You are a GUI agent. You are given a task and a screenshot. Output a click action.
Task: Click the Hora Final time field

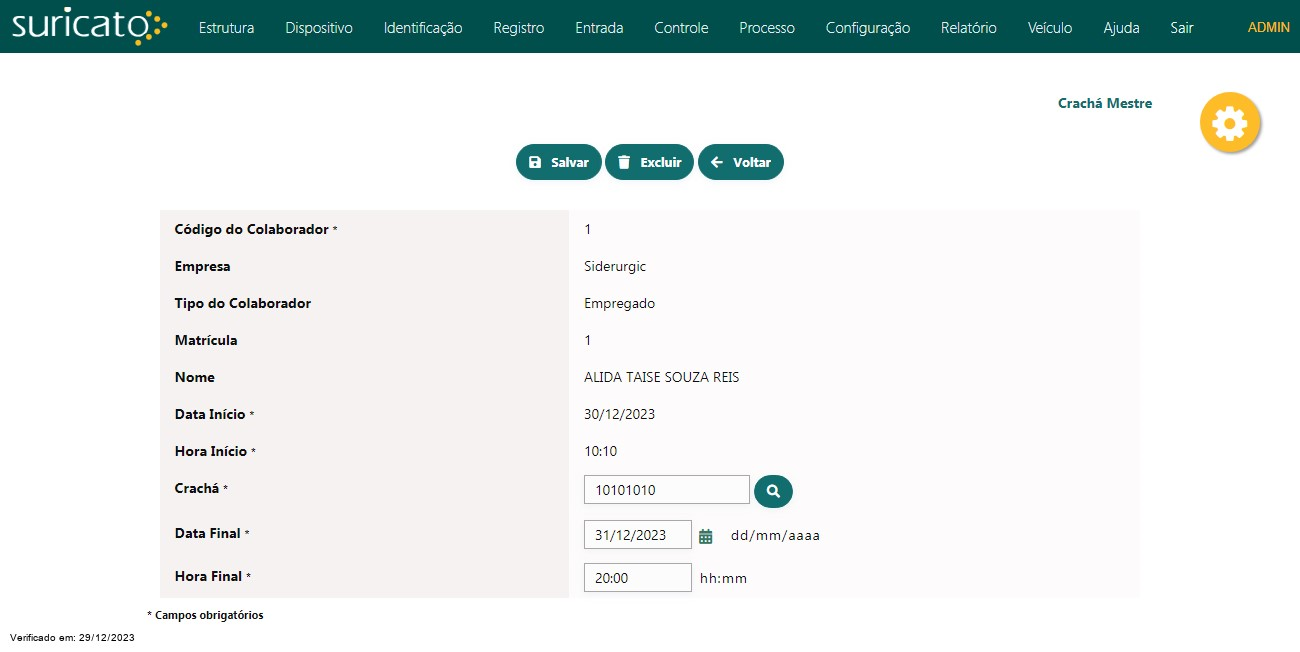tap(637, 578)
